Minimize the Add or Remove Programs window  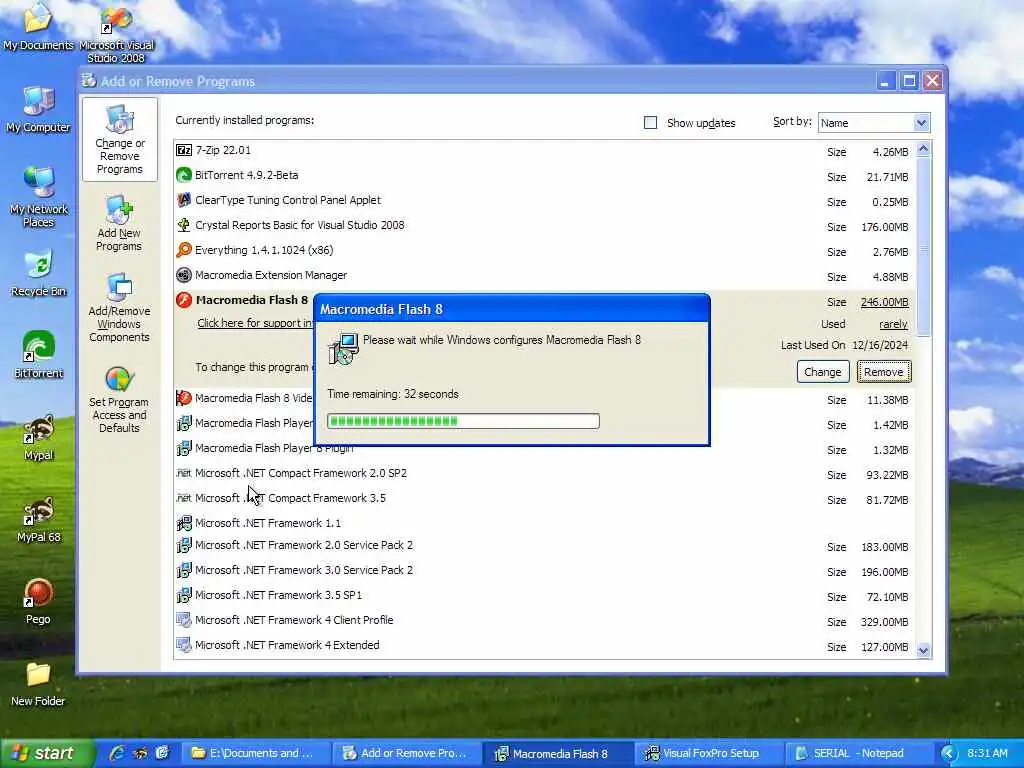point(885,81)
